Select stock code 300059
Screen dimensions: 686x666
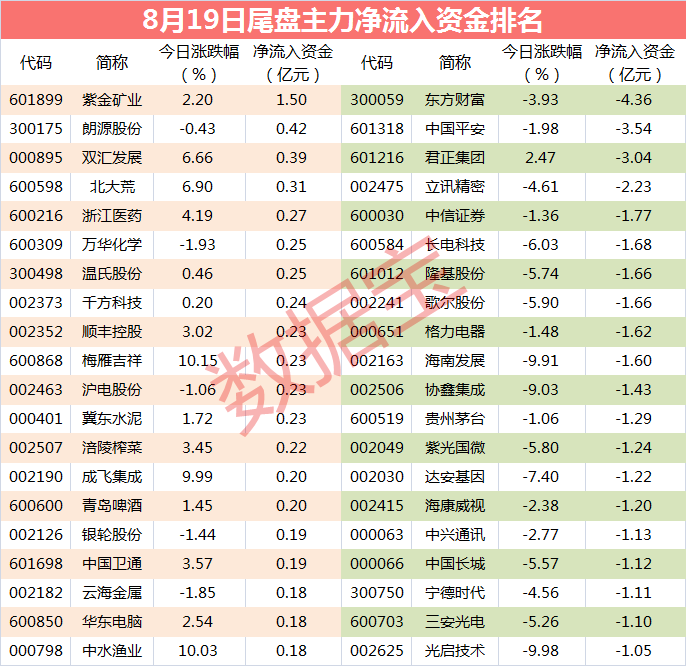point(377,100)
